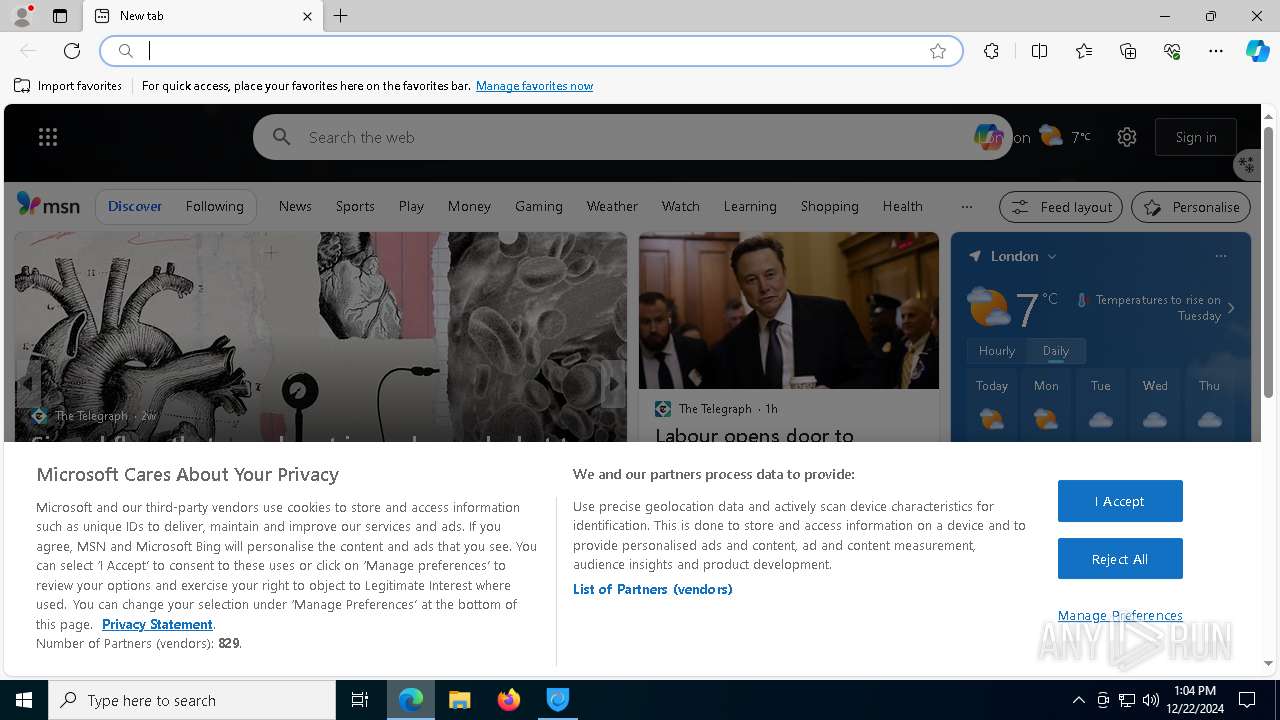Add this page to favorites star
1280x720 pixels.
tap(938, 51)
